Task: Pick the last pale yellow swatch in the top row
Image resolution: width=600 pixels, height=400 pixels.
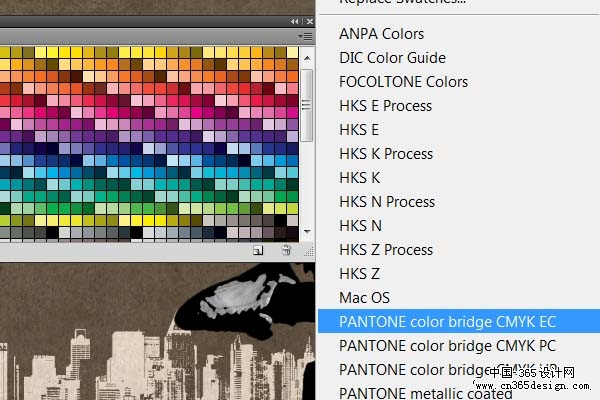Action: click(x=293, y=52)
